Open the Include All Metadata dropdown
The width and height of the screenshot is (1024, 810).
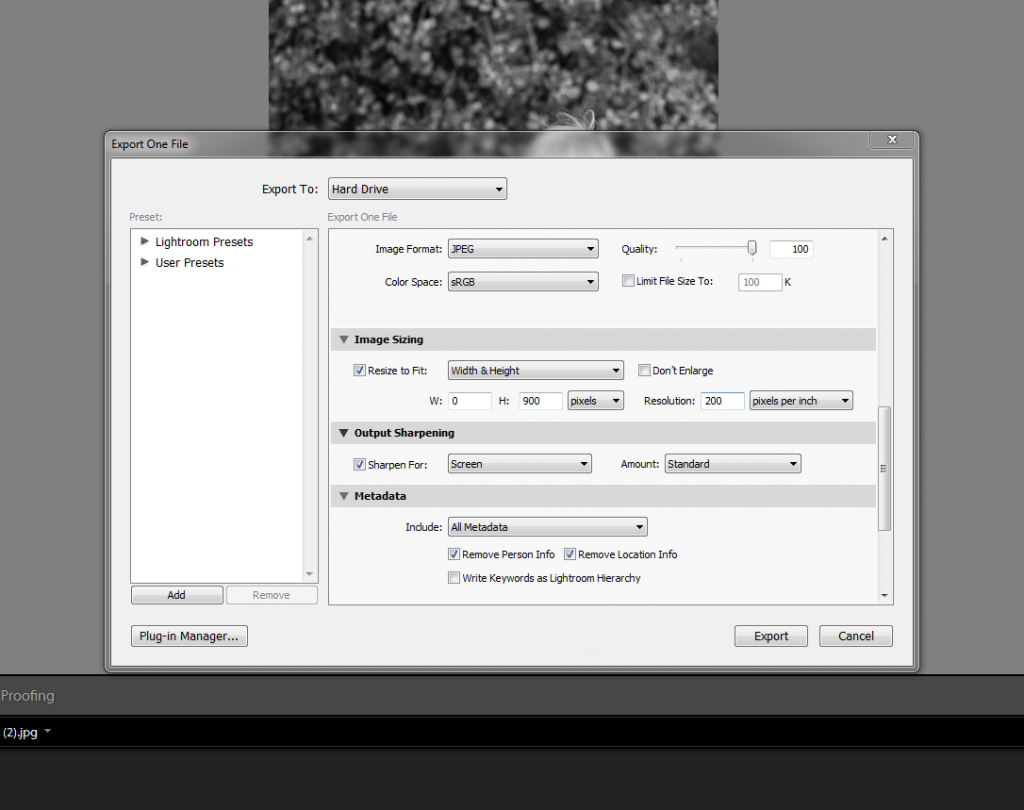tap(547, 527)
